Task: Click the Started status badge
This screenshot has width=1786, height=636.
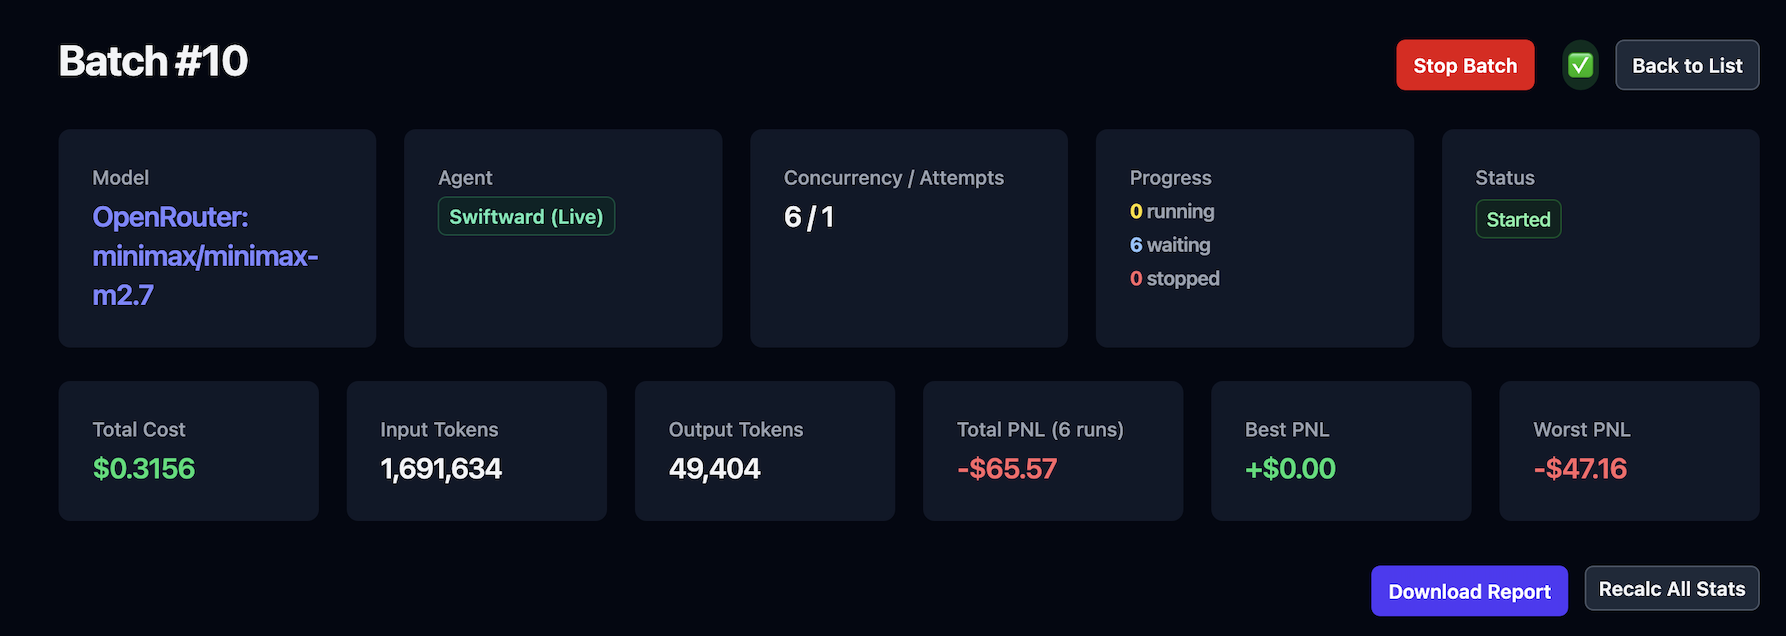Action: pyautogui.click(x=1518, y=219)
